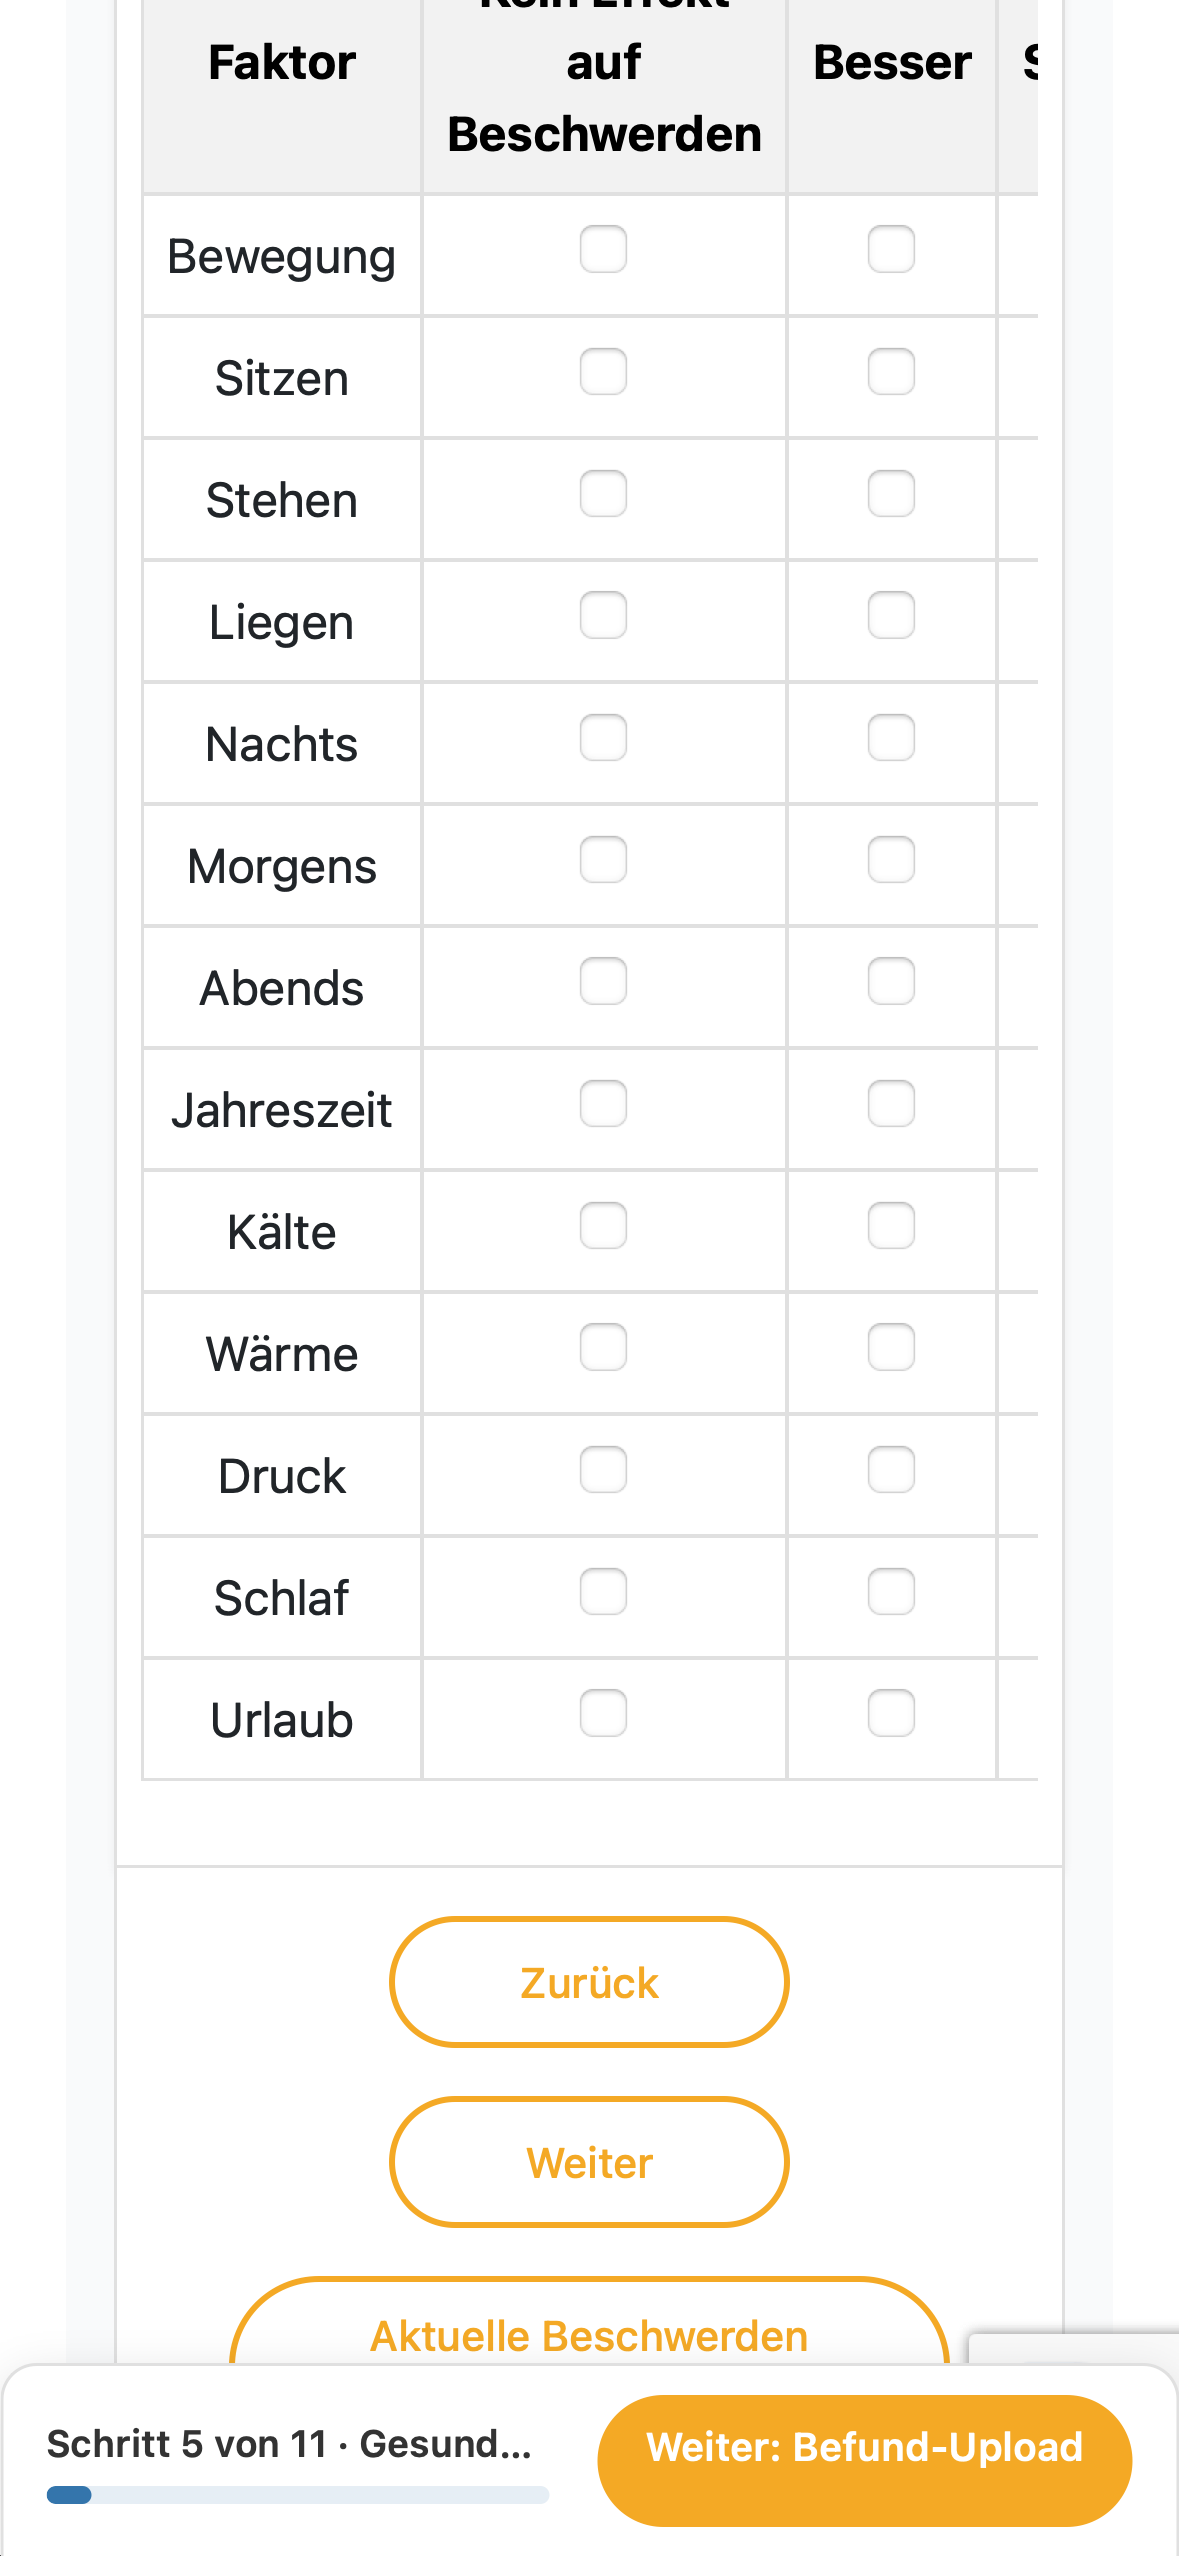Check 'Kein Effekt' box for Bewegung
The width and height of the screenshot is (1179, 2556).
pyautogui.click(x=603, y=249)
